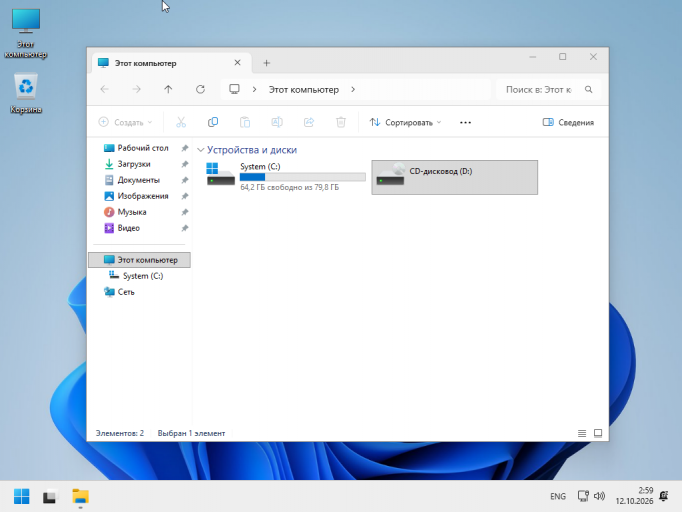The width and height of the screenshot is (682, 512).
Task: Open Task View on the taskbar
Action: click(50, 496)
